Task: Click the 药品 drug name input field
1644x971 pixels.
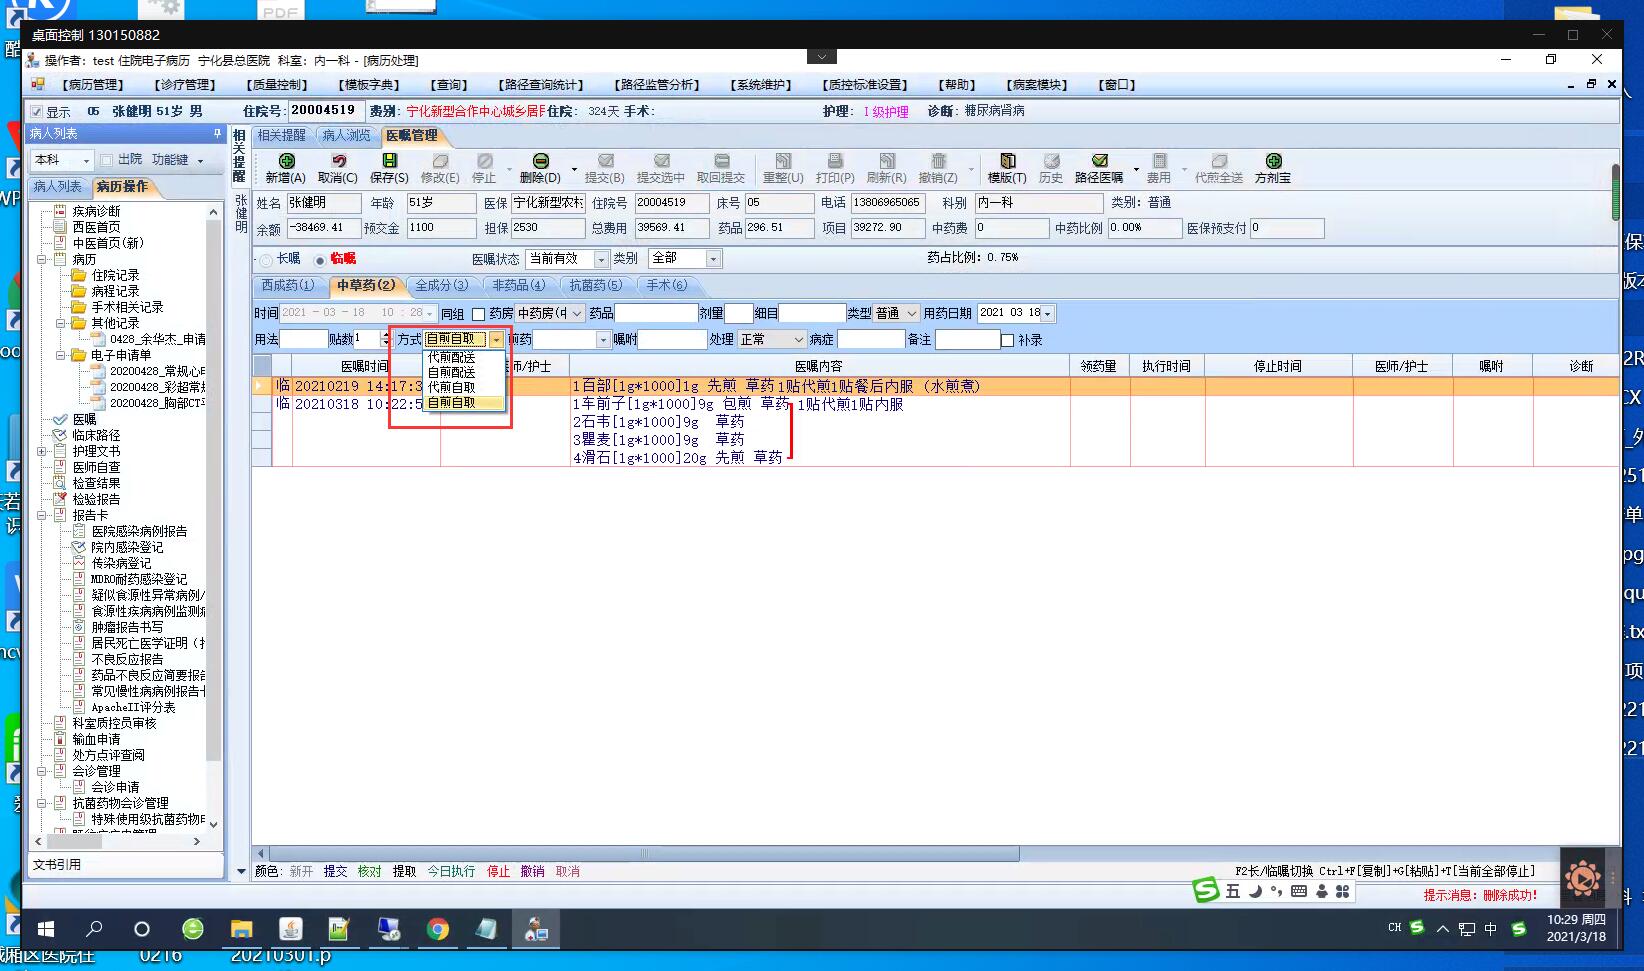Action: click(x=655, y=314)
